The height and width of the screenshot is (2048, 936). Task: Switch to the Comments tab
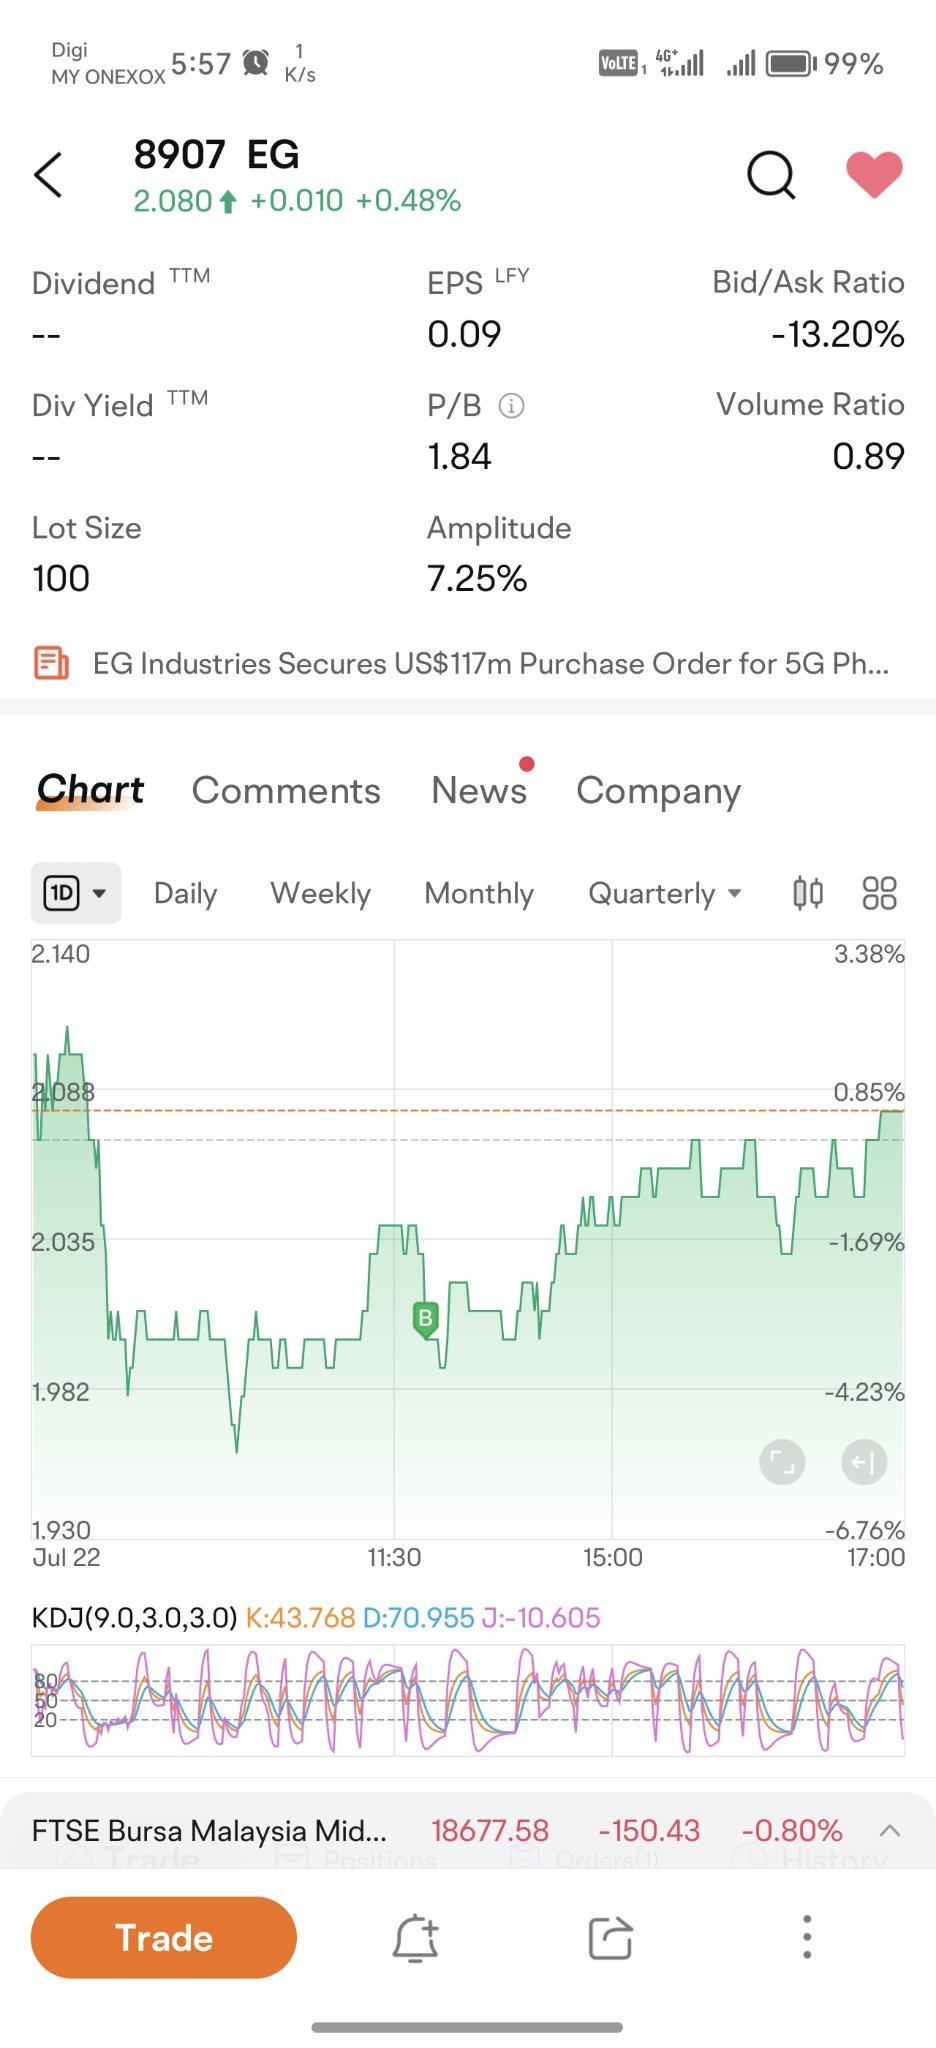coord(286,791)
